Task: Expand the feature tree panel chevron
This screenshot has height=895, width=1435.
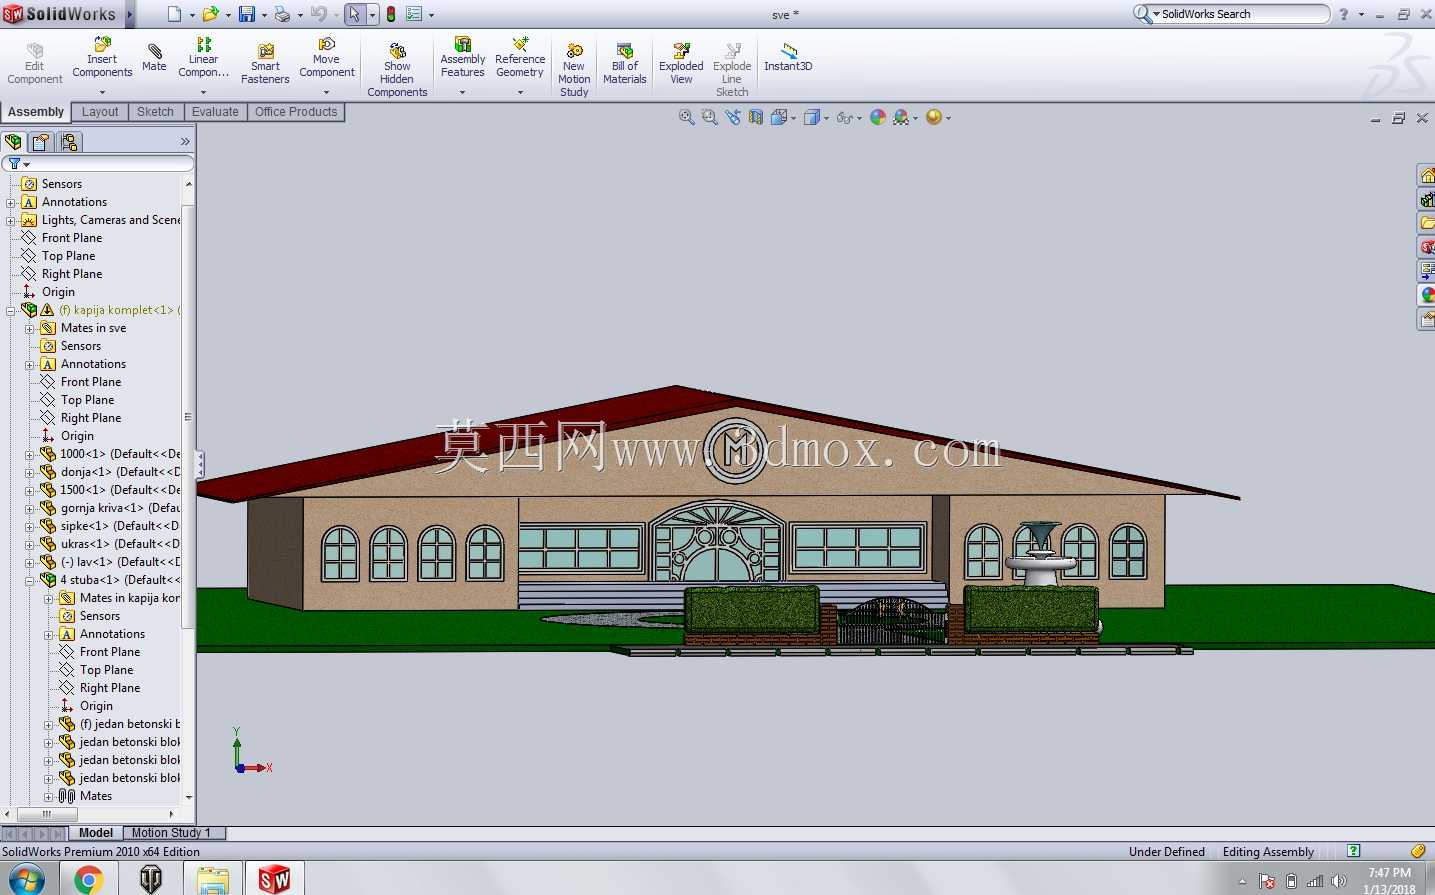Action: (185, 142)
